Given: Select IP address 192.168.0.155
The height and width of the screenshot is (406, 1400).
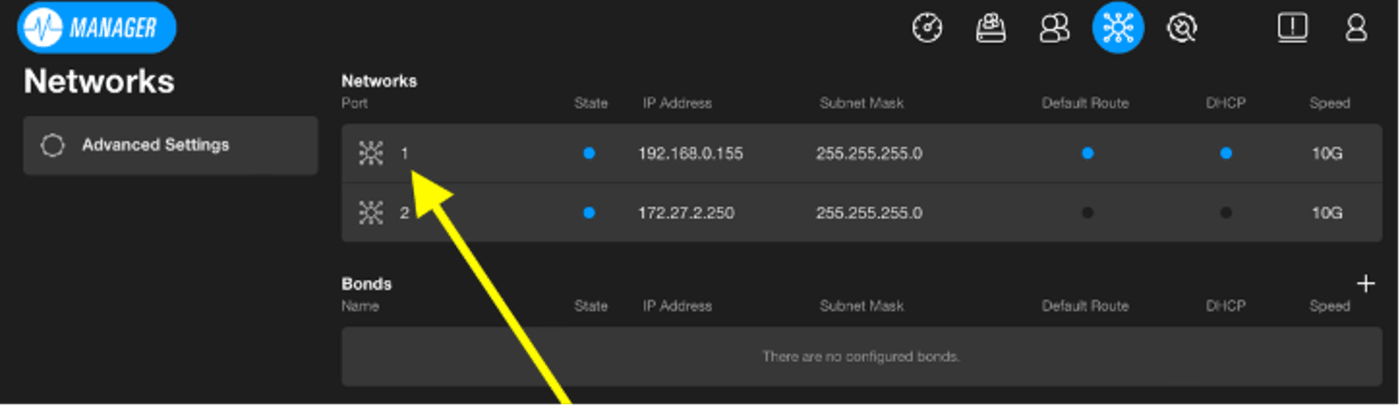Looking at the screenshot, I should pos(690,154).
